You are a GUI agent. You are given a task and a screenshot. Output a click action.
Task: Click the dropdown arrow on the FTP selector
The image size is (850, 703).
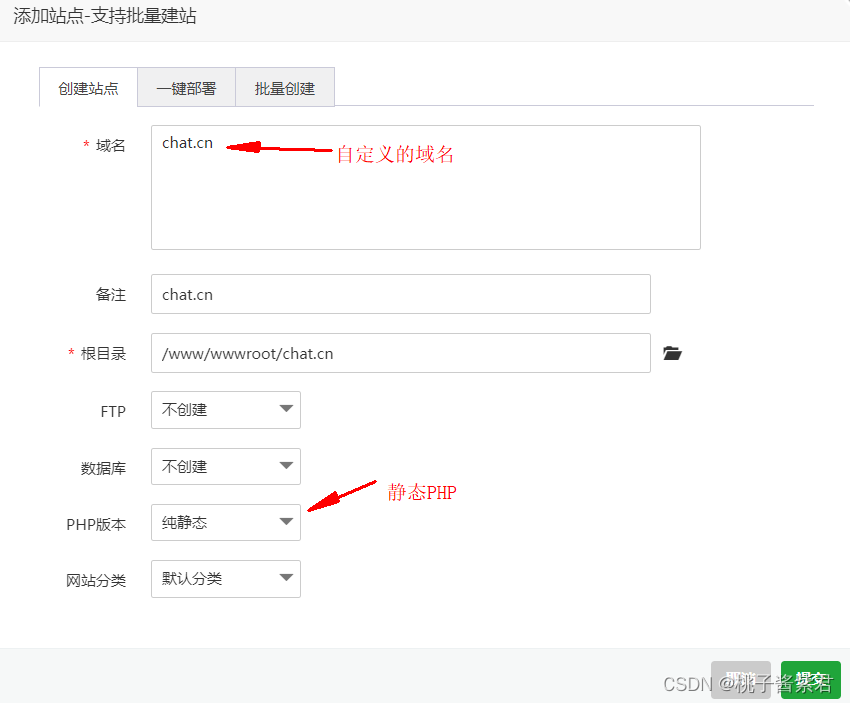pos(284,410)
